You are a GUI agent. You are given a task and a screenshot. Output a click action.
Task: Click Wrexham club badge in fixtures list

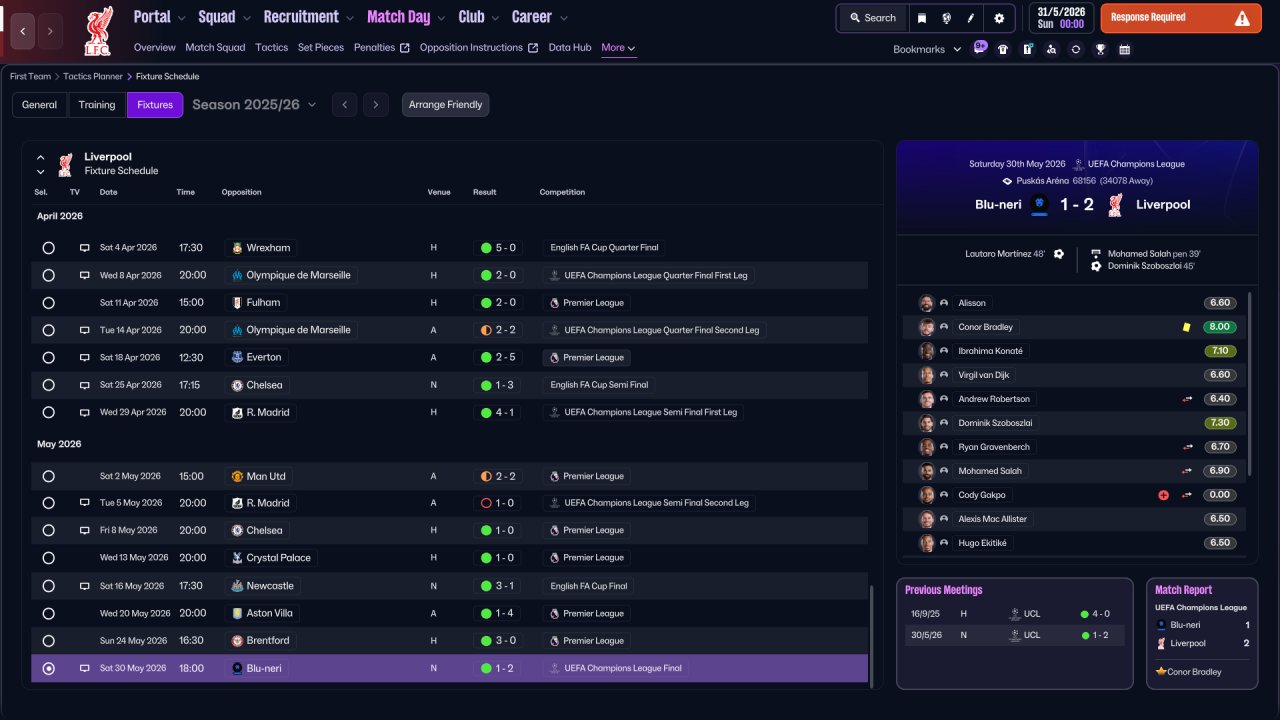[x=237, y=248]
